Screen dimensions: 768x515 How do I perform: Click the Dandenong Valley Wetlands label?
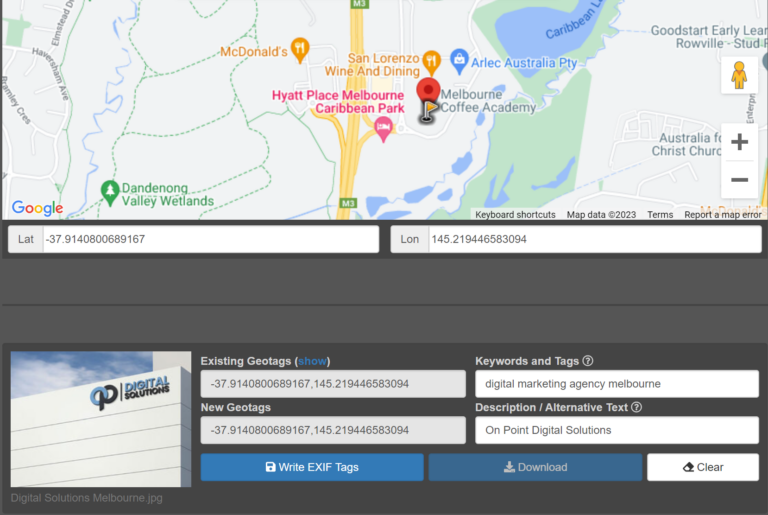pos(168,195)
